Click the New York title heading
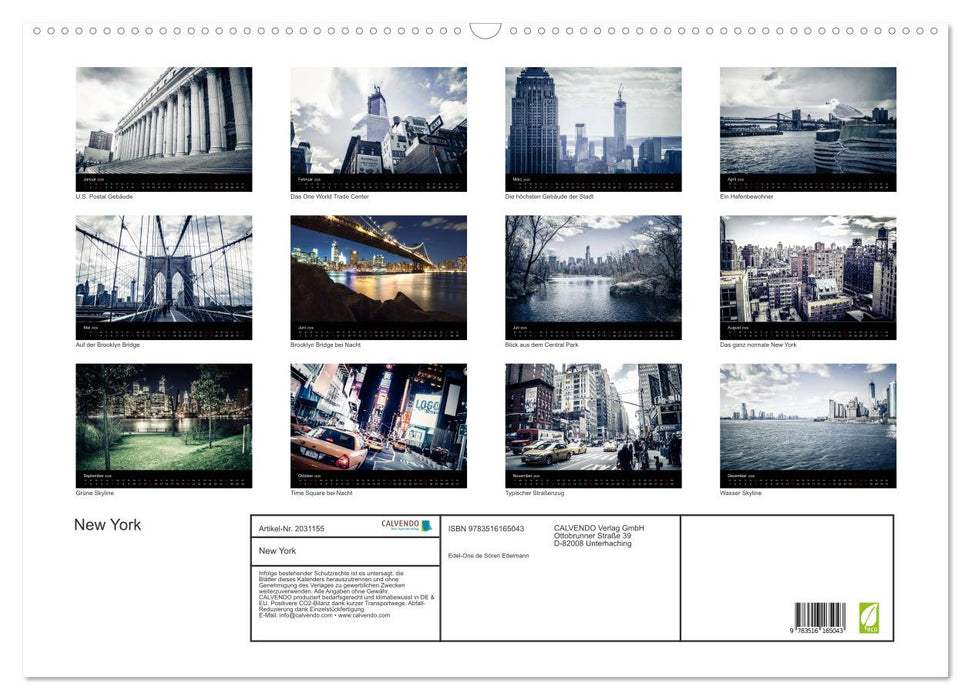Screen dimensions: 971x700 click(x=107, y=525)
